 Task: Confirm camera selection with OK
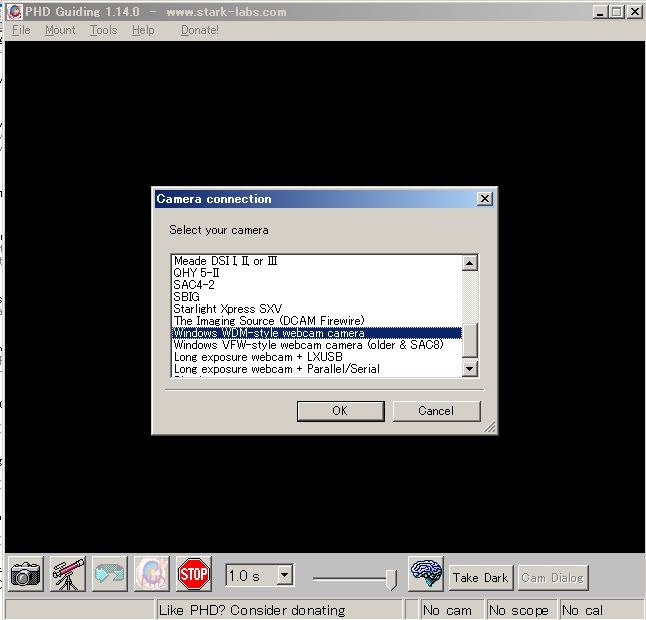pos(340,411)
